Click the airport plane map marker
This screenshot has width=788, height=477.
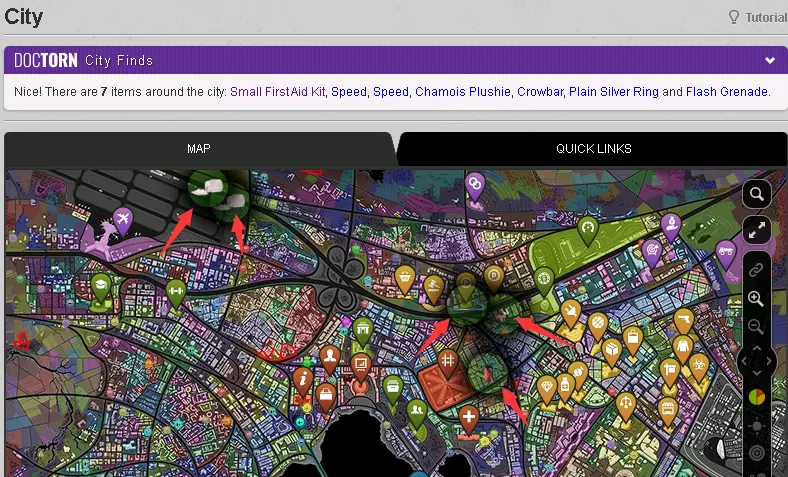click(x=122, y=218)
